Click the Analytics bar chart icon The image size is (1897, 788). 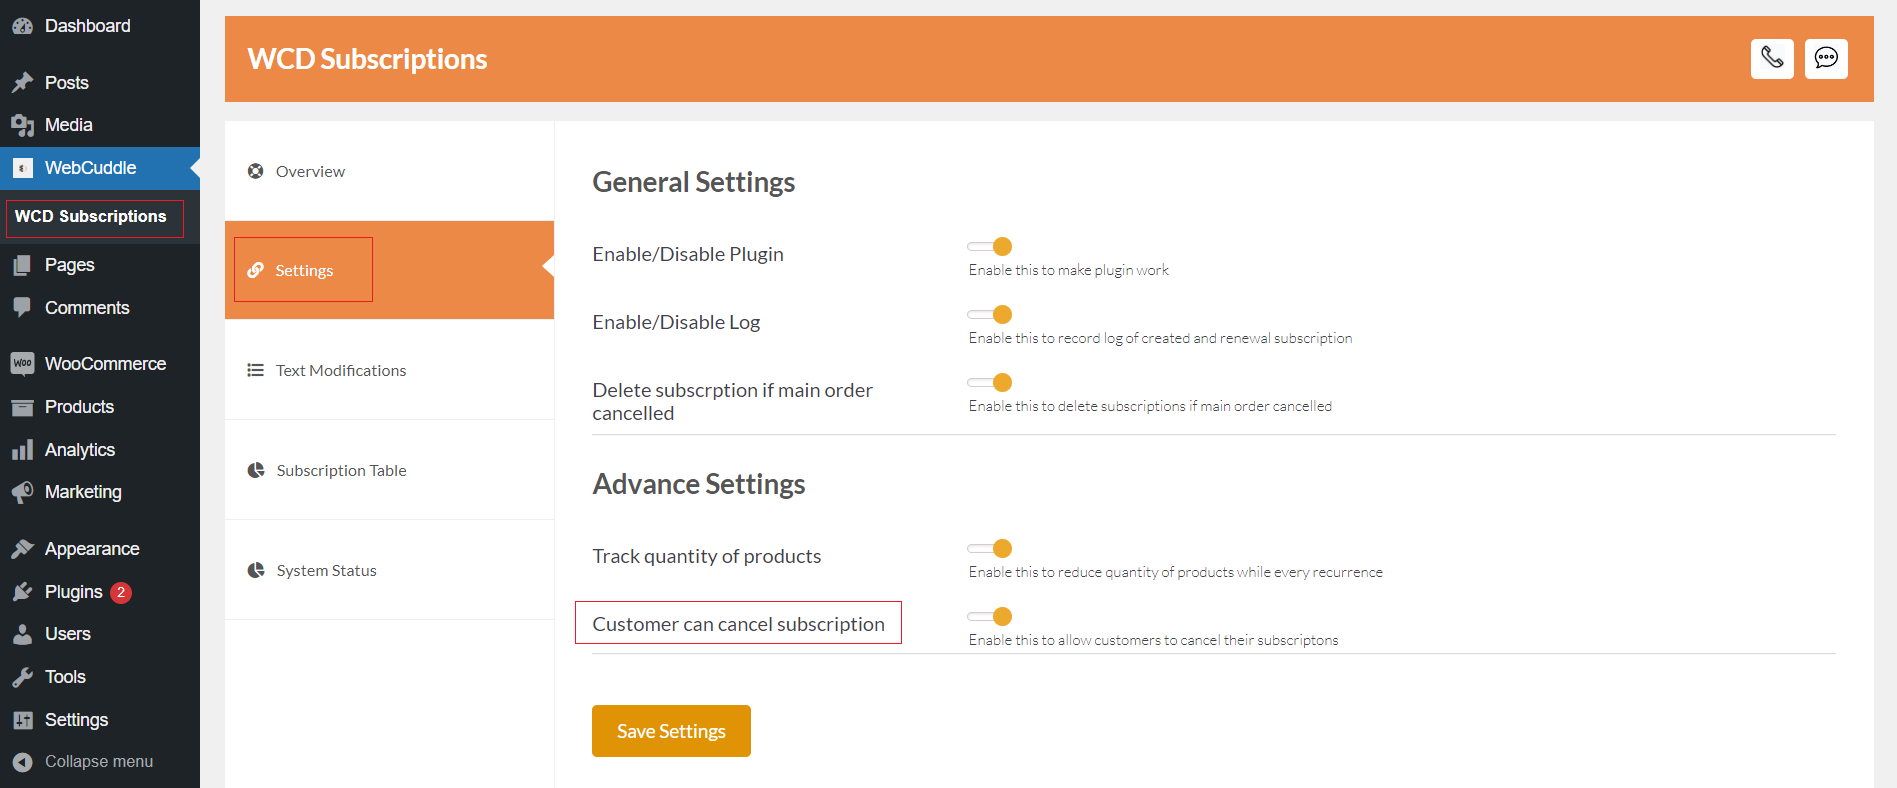pos(22,450)
